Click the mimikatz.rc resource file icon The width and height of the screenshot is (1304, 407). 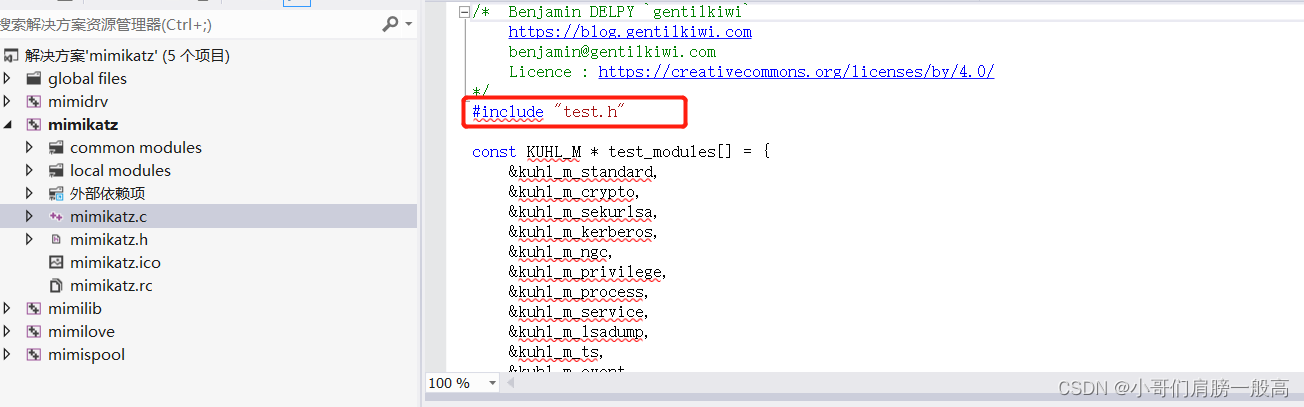[x=56, y=286]
